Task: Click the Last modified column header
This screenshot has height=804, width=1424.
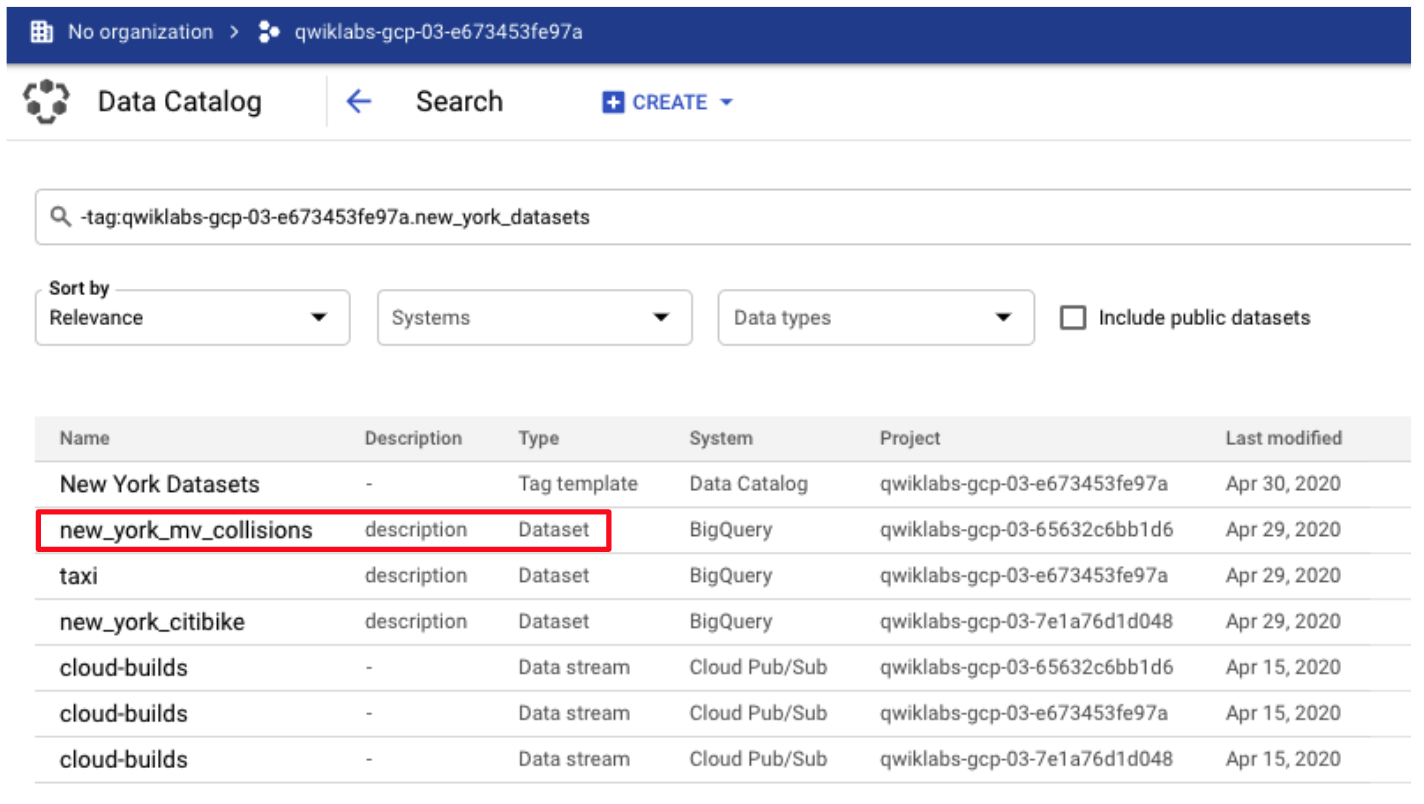Action: (x=1284, y=438)
